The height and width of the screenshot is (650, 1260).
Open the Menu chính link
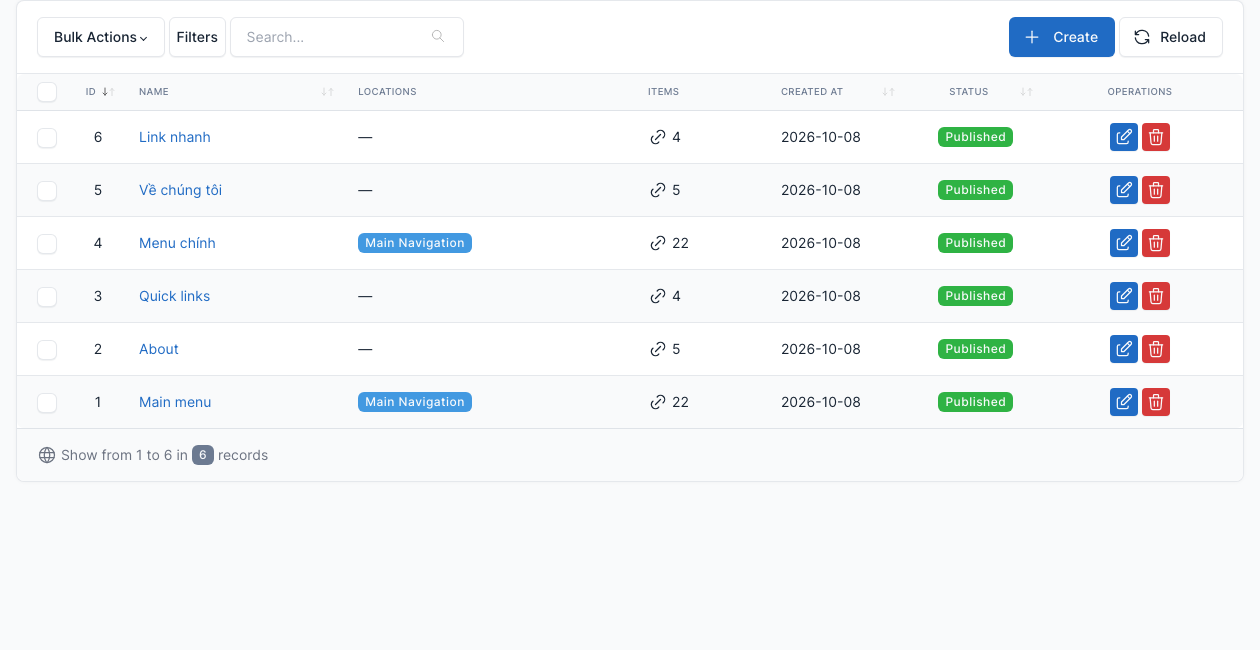pyautogui.click(x=177, y=243)
